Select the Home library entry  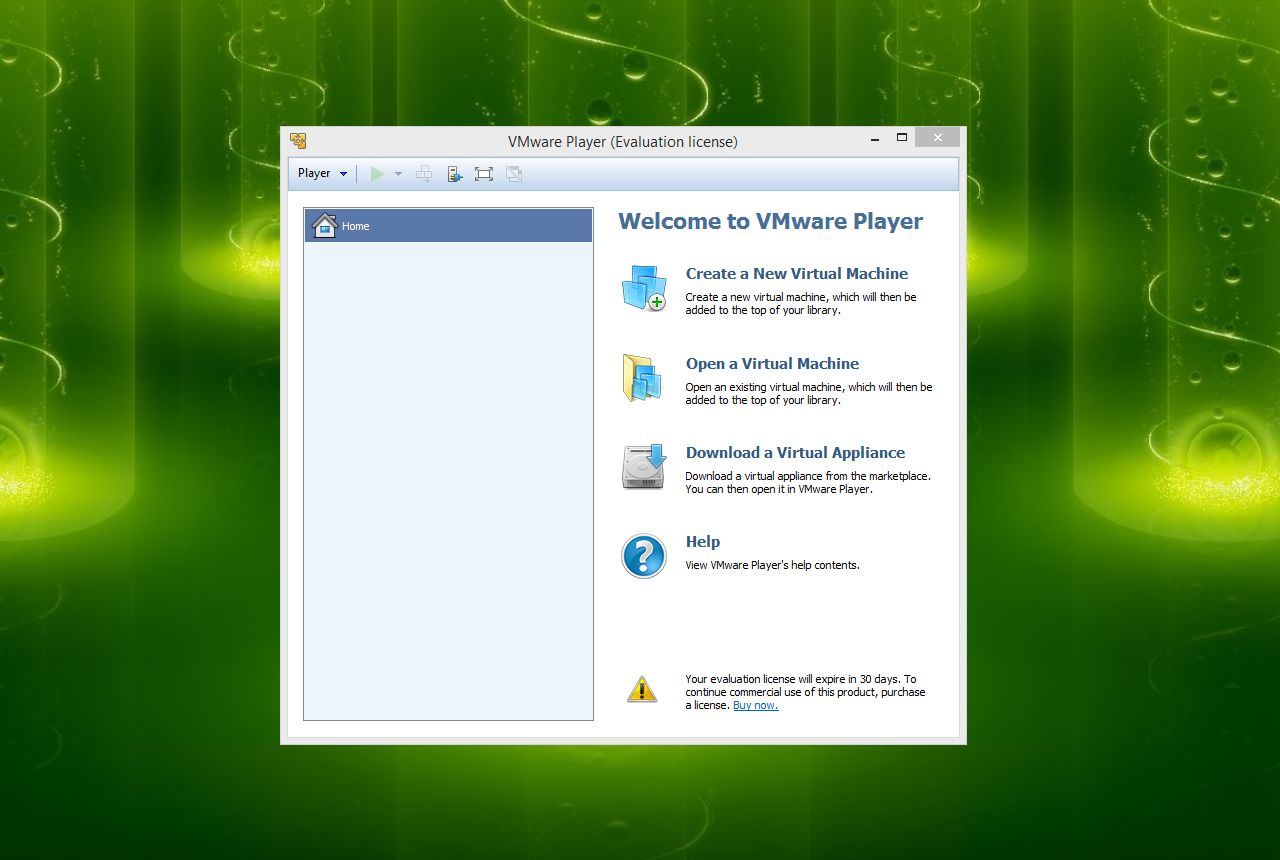point(448,226)
